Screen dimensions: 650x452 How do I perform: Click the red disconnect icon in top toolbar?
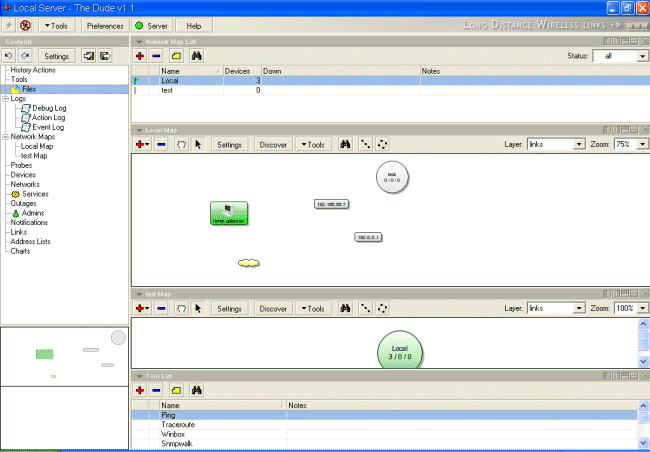[25, 26]
